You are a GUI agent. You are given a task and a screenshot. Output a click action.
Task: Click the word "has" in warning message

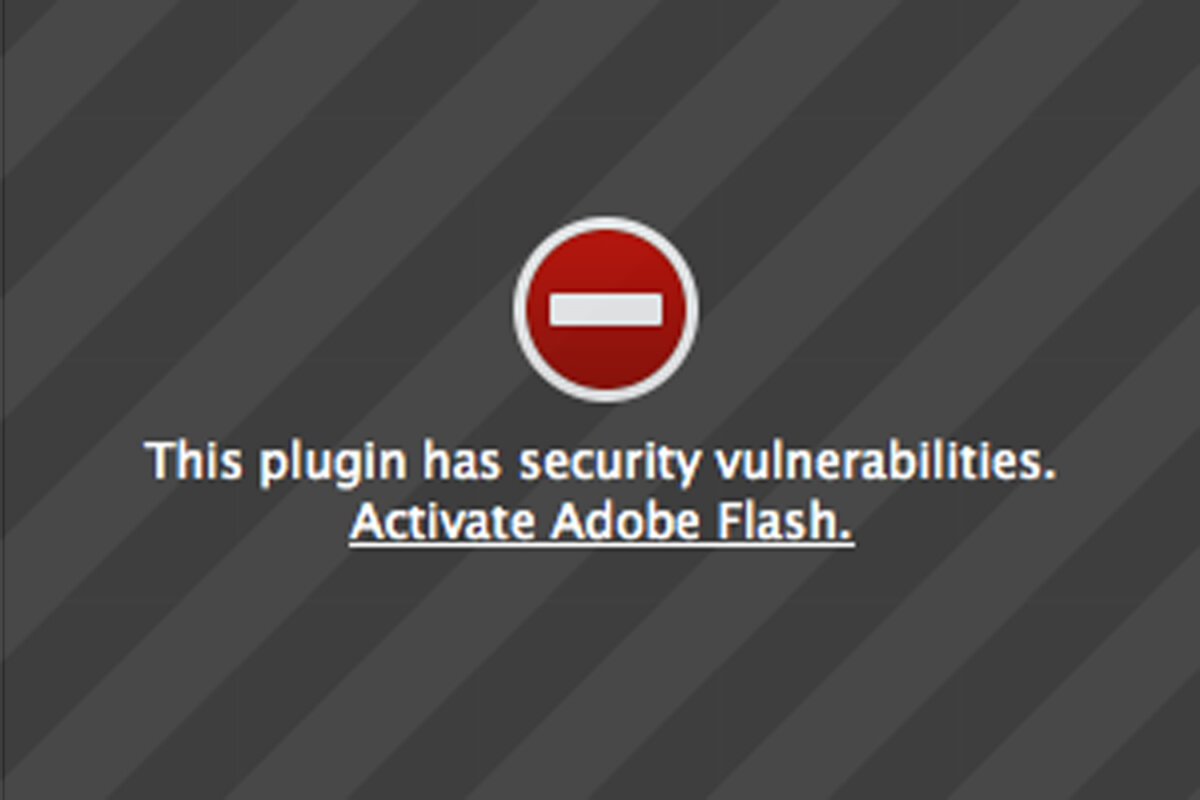tap(464, 463)
